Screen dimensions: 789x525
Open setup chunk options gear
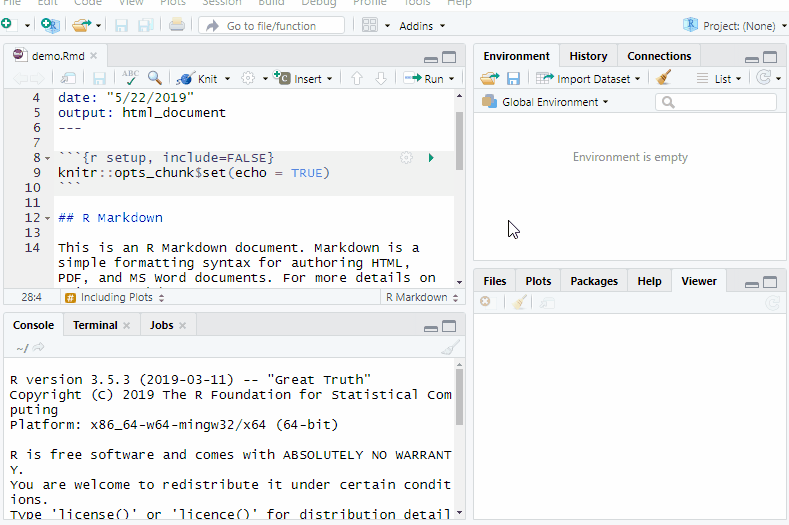point(406,158)
